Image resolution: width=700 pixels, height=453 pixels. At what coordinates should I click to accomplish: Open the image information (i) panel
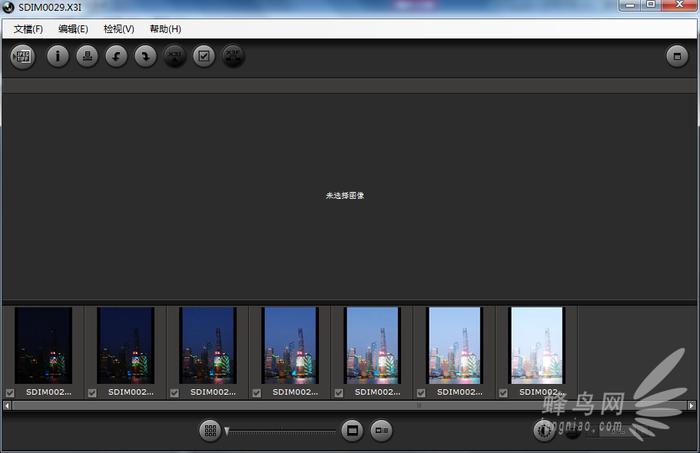click(x=58, y=56)
